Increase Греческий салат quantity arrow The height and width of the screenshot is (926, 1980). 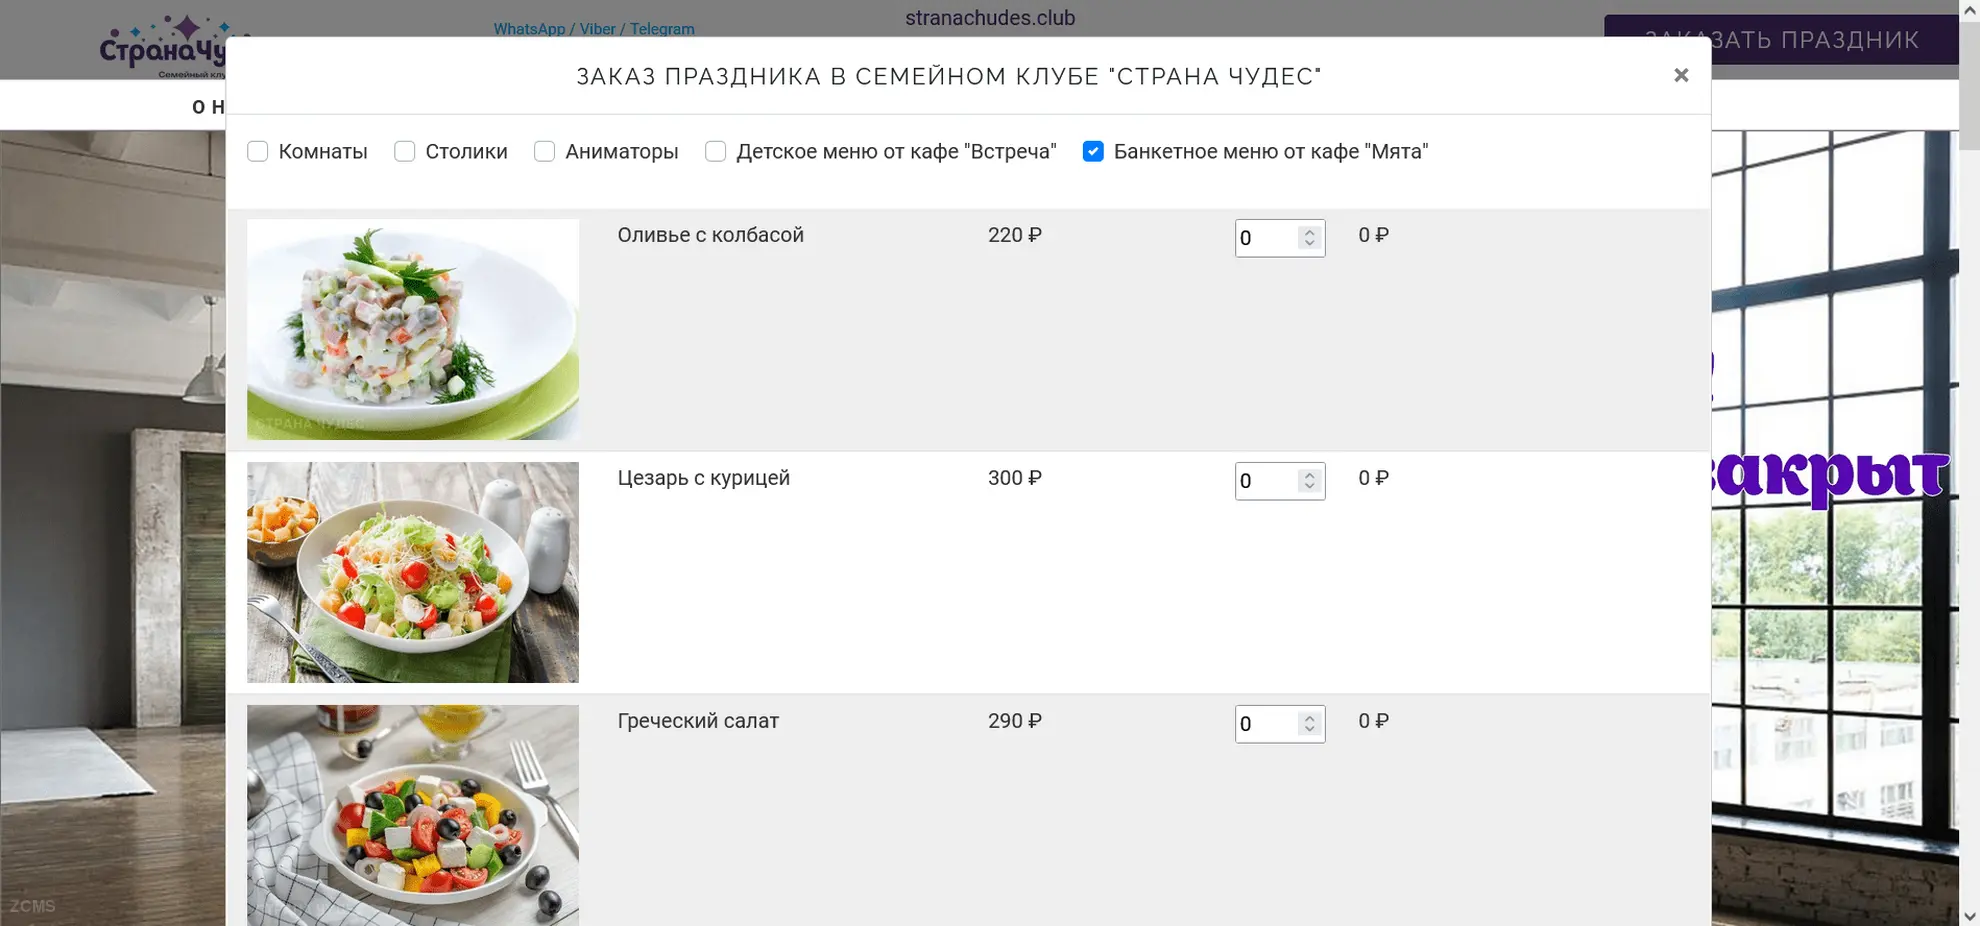point(1309,718)
